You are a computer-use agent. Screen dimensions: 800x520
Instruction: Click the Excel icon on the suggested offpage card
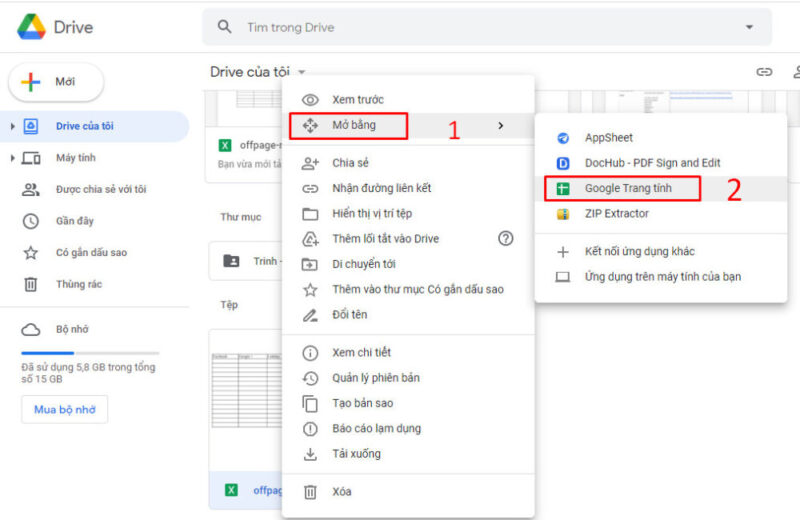224,145
